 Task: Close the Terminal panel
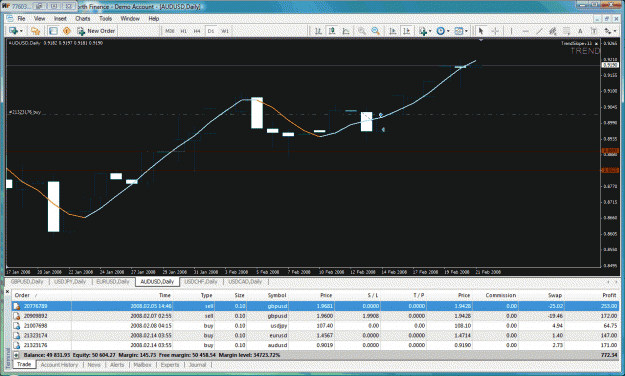tap(7, 291)
